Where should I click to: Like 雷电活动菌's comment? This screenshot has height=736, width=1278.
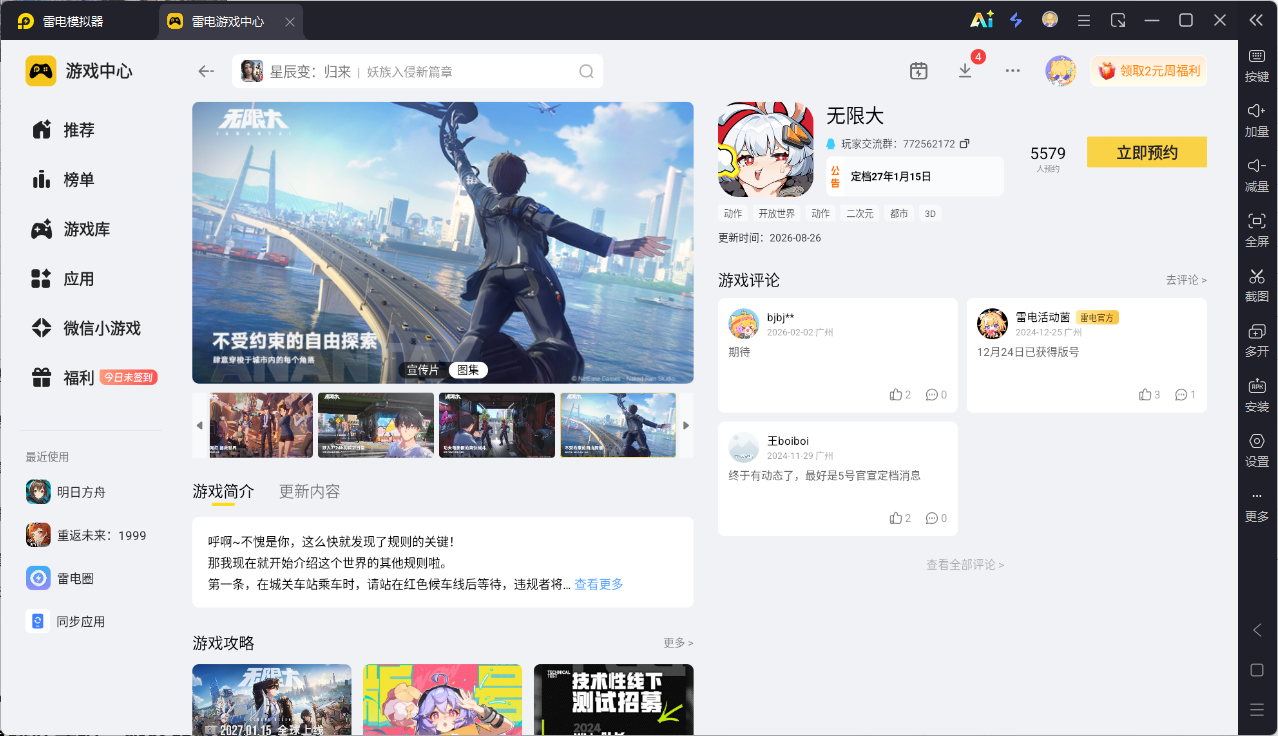click(1149, 395)
